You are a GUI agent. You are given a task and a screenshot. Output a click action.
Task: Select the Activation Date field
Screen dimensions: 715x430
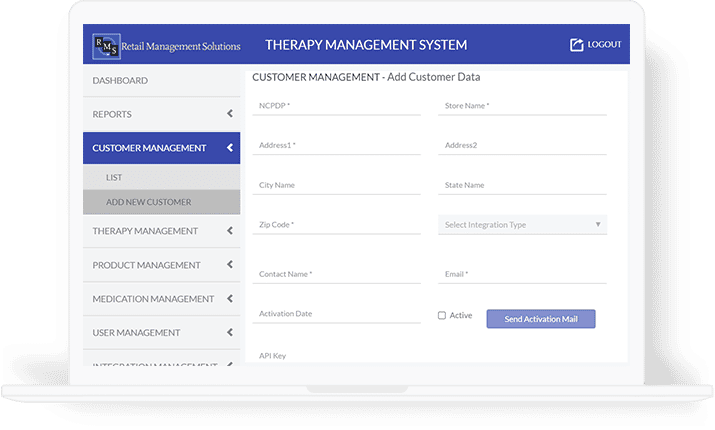pos(337,314)
